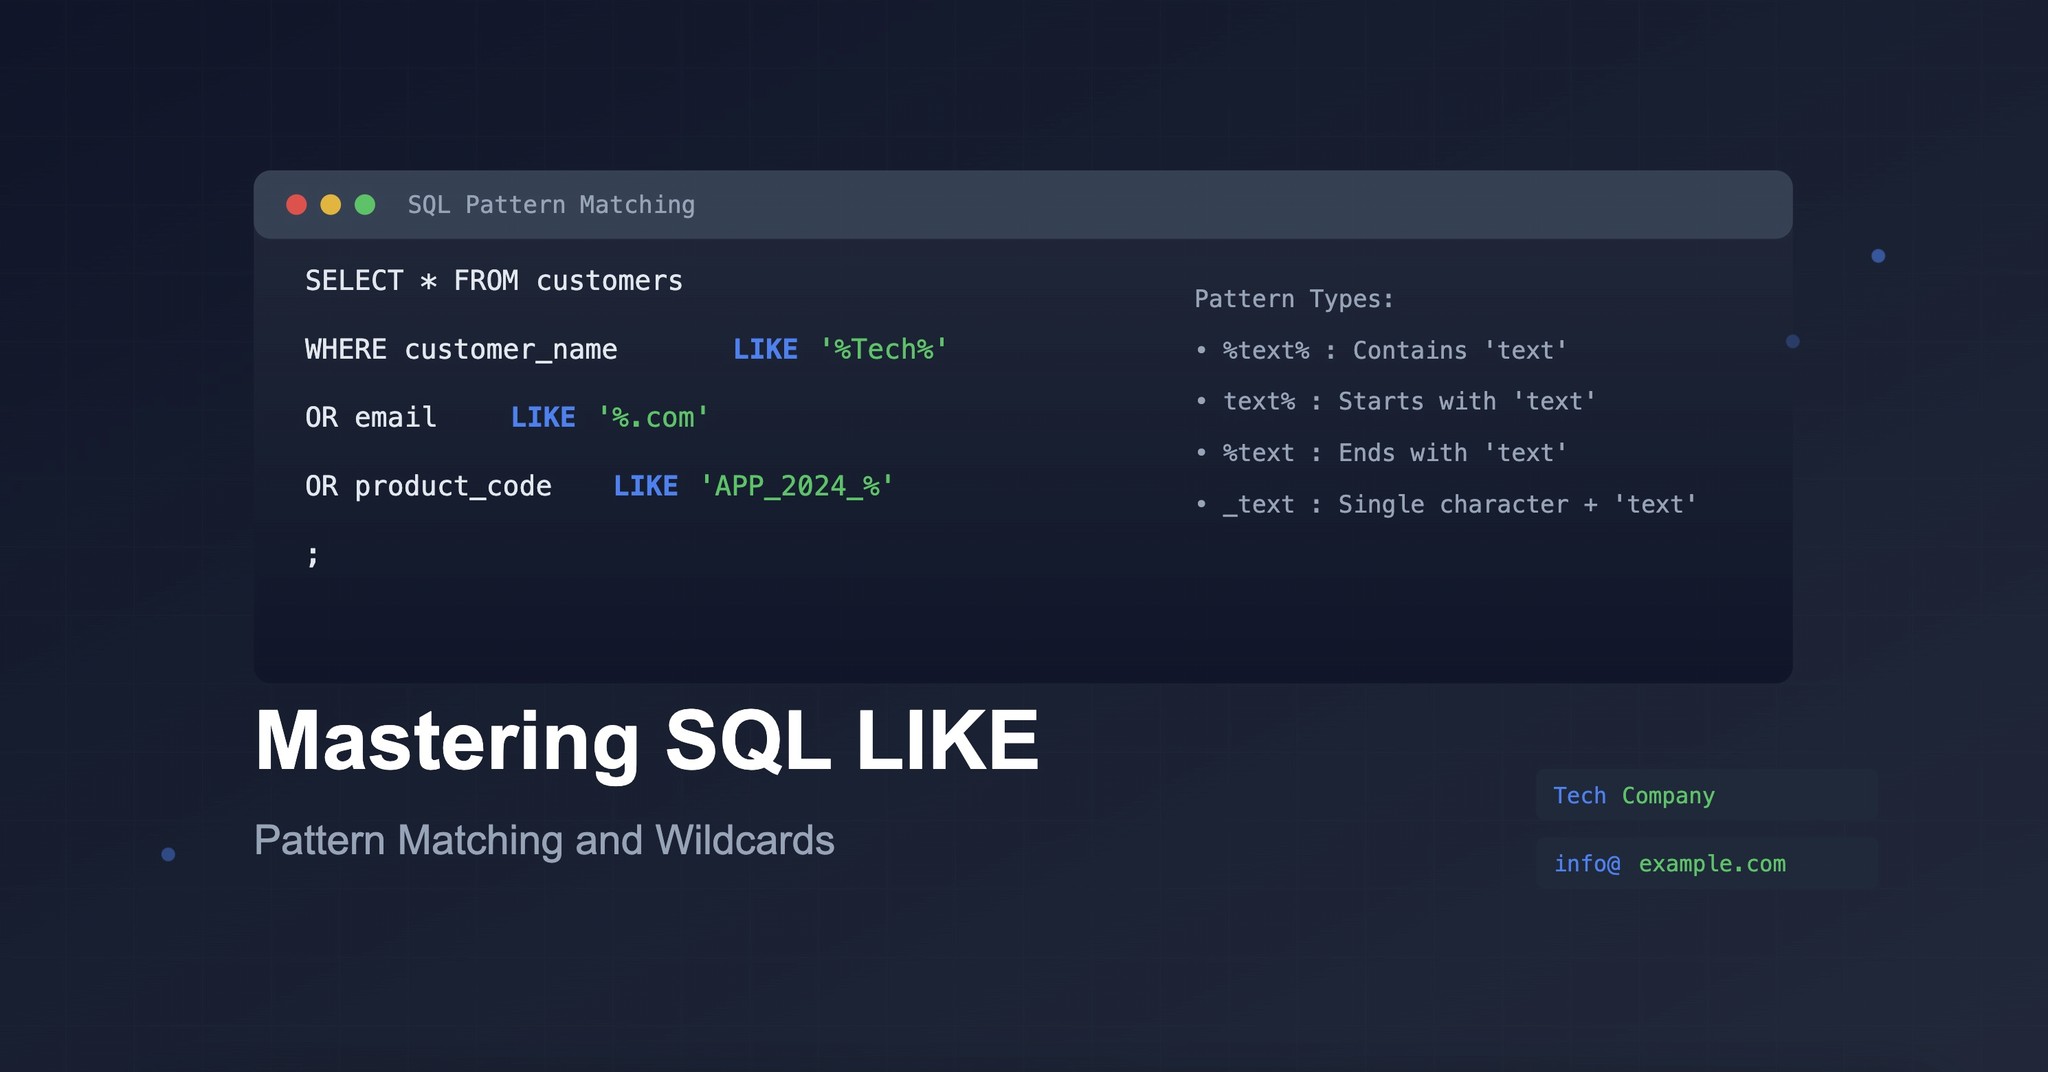This screenshot has width=2048, height=1072.
Task: Switch to the SQL Pattern Matching tab
Action: coord(551,204)
